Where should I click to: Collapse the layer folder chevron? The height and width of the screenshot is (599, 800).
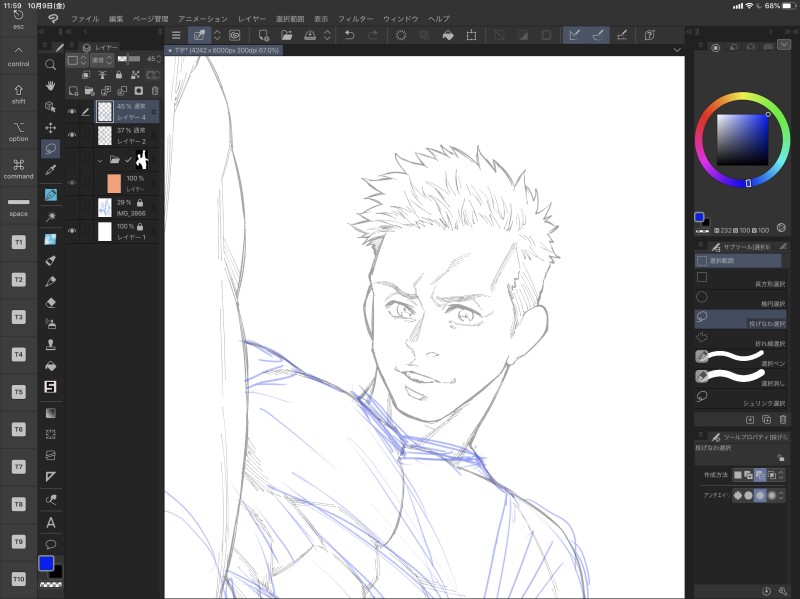tap(100, 159)
